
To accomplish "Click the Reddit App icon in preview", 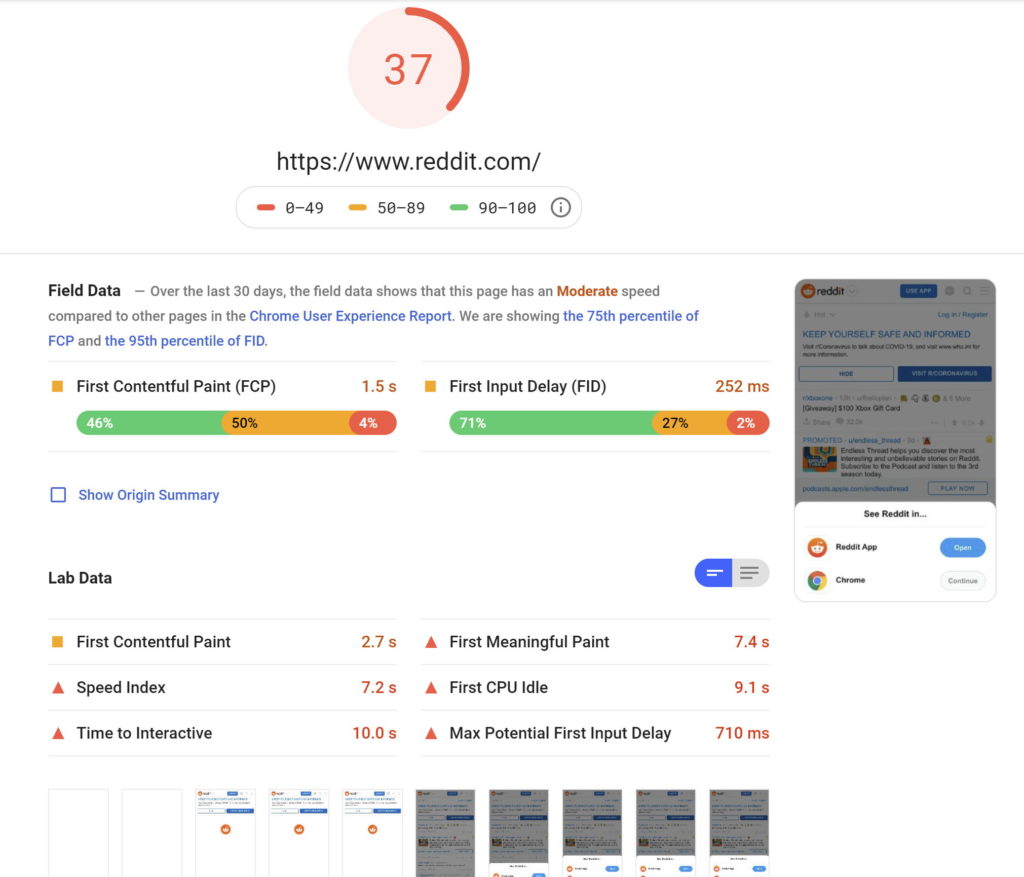I will point(817,547).
